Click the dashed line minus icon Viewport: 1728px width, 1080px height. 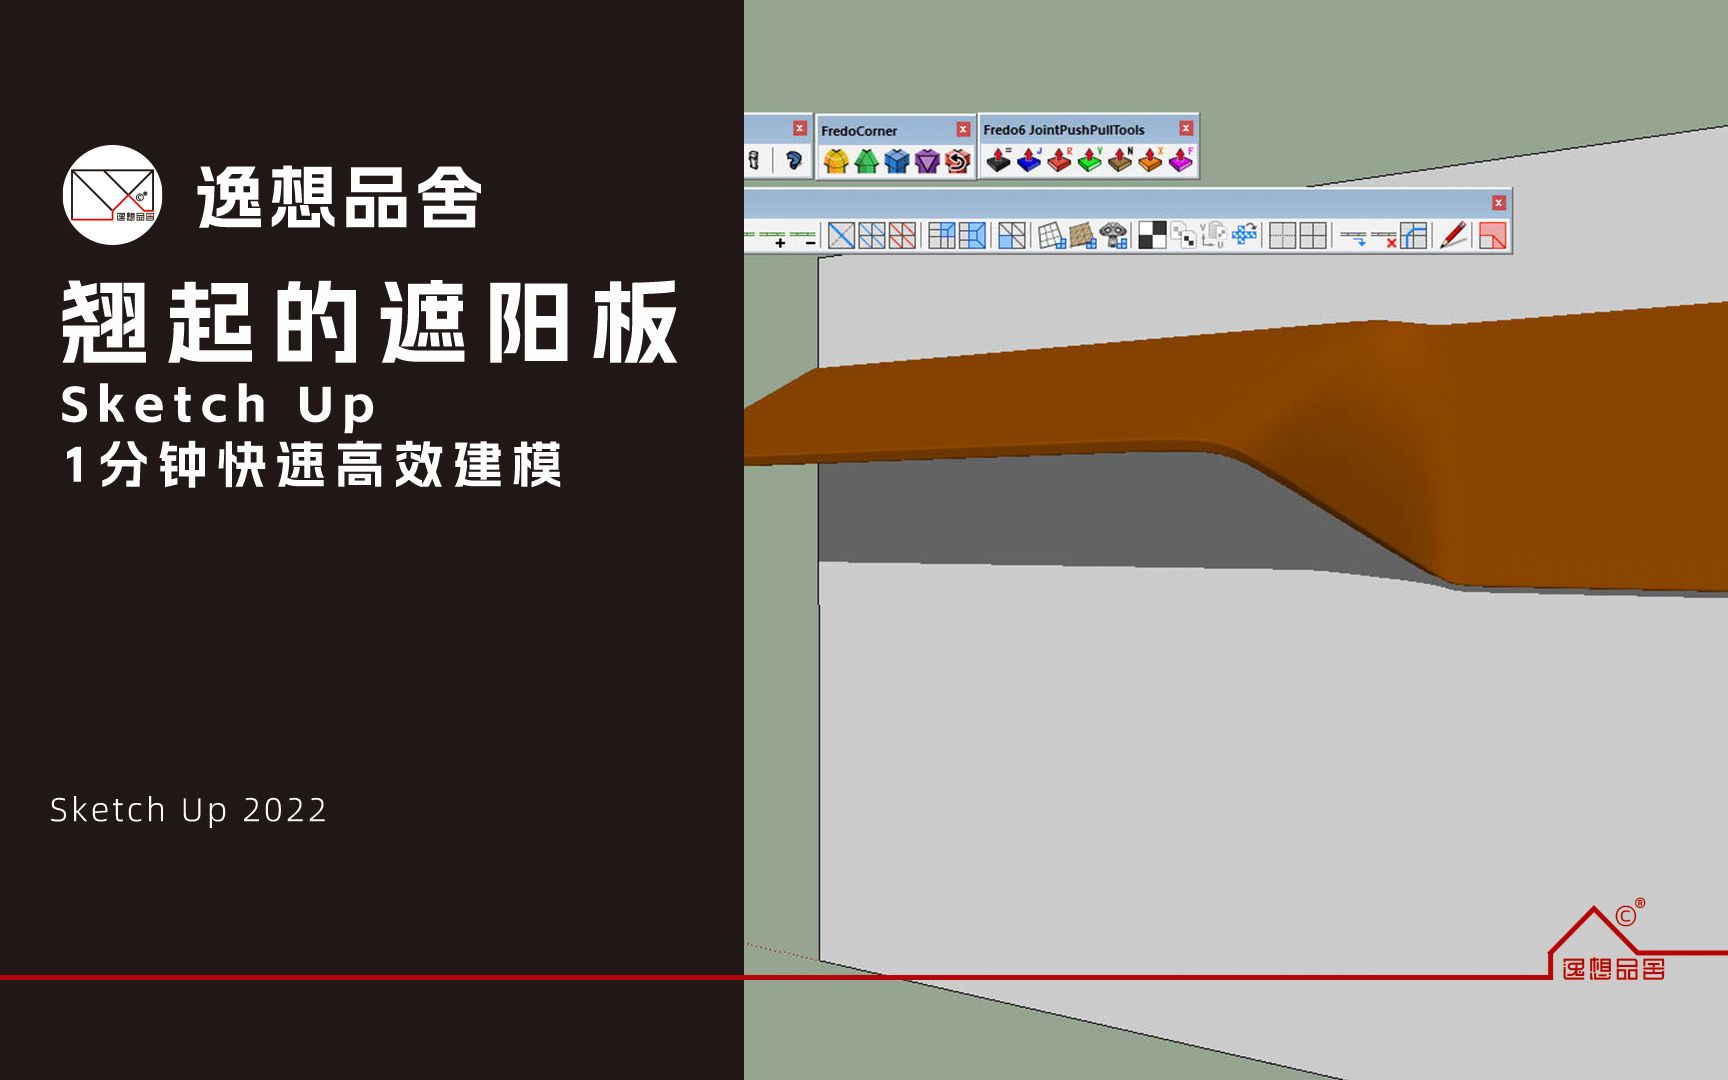coord(803,237)
